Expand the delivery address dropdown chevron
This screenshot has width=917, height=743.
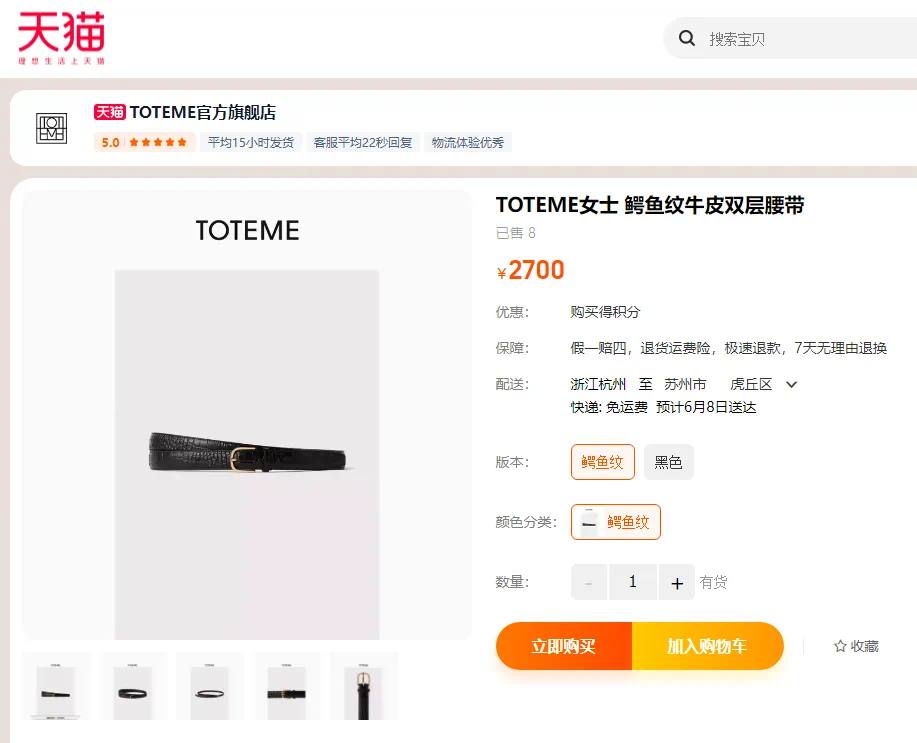pyautogui.click(x=791, y=384)
